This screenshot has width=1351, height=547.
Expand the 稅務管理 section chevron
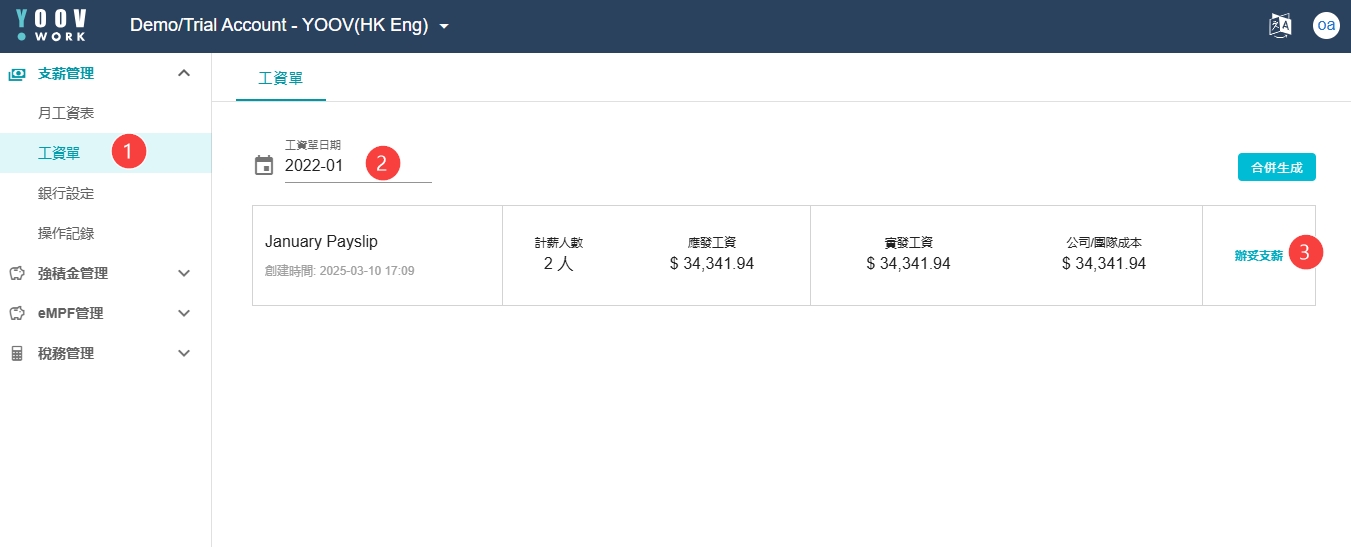click(184, 353)
